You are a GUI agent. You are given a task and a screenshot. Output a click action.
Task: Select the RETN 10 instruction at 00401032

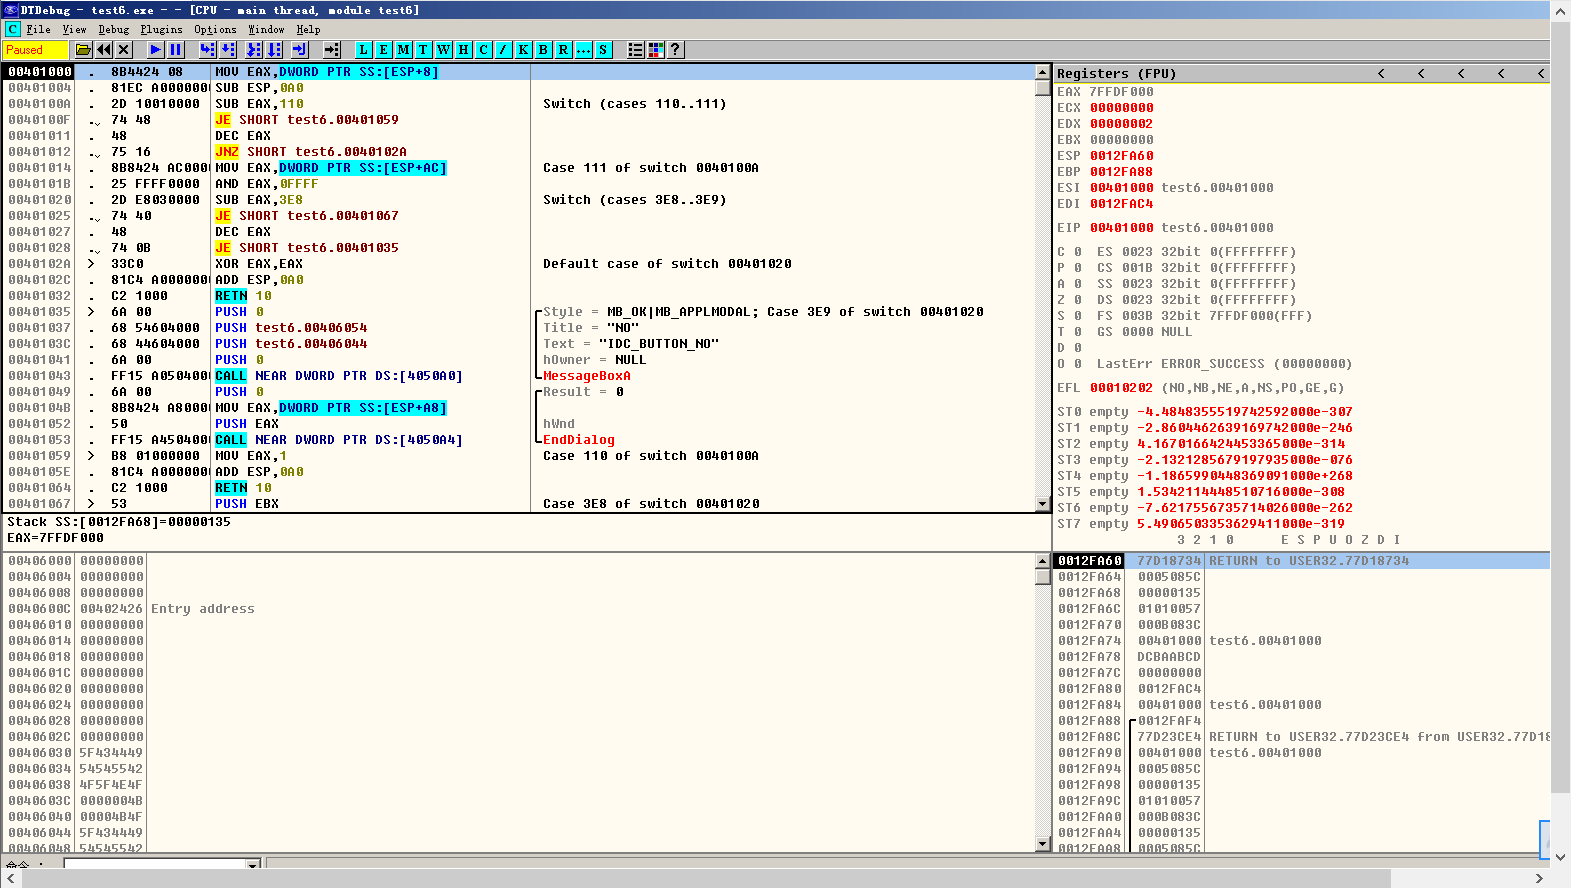pos(243,296)
